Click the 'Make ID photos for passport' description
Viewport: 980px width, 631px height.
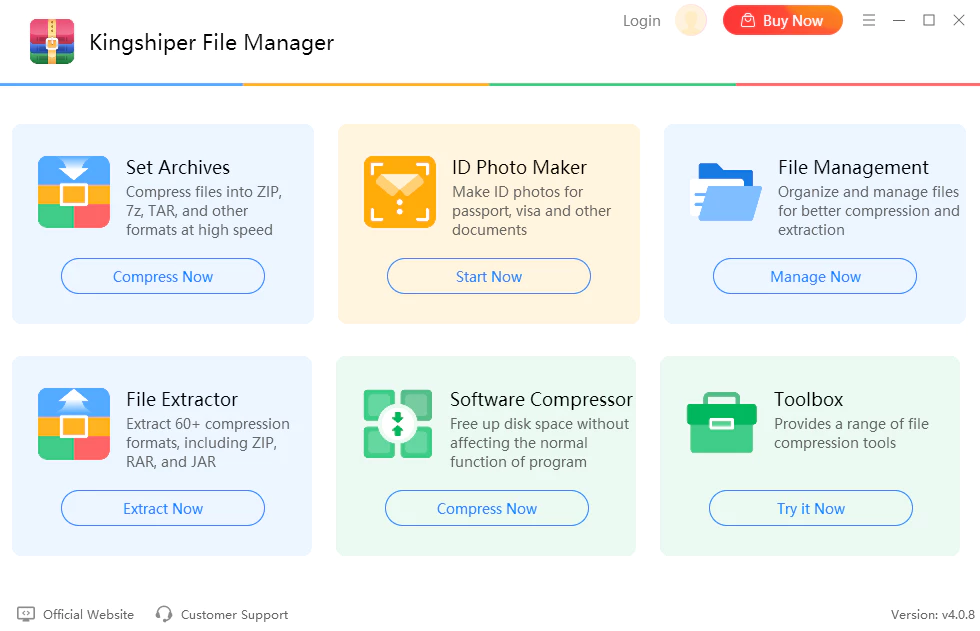[531, 211]
